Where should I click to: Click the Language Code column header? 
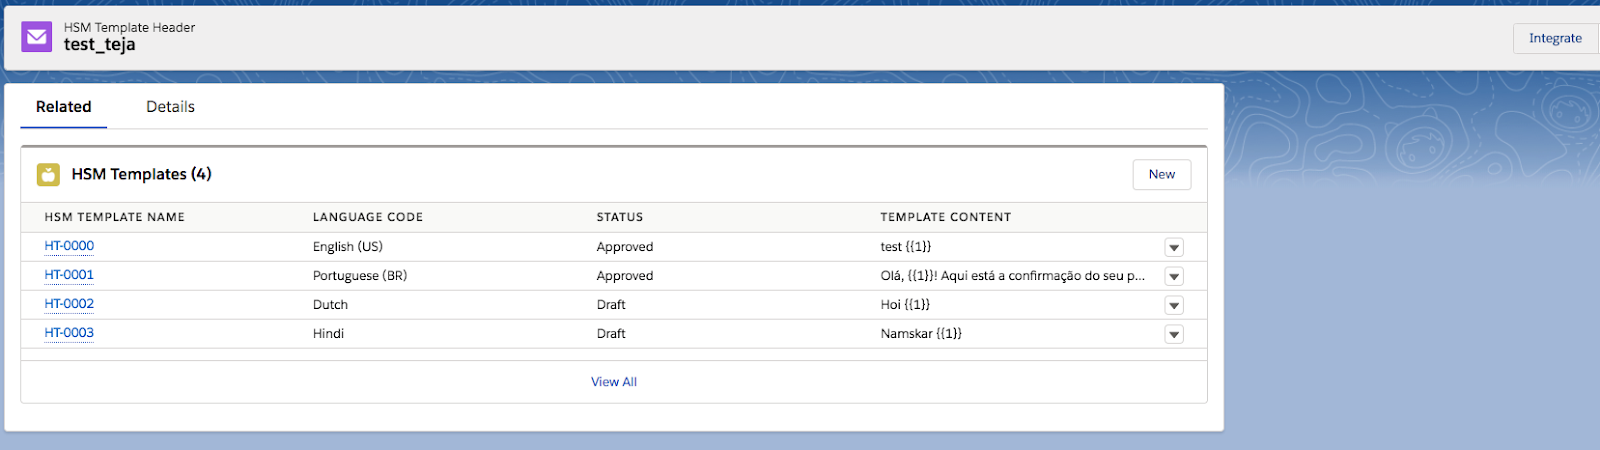[x=368, y=217]
